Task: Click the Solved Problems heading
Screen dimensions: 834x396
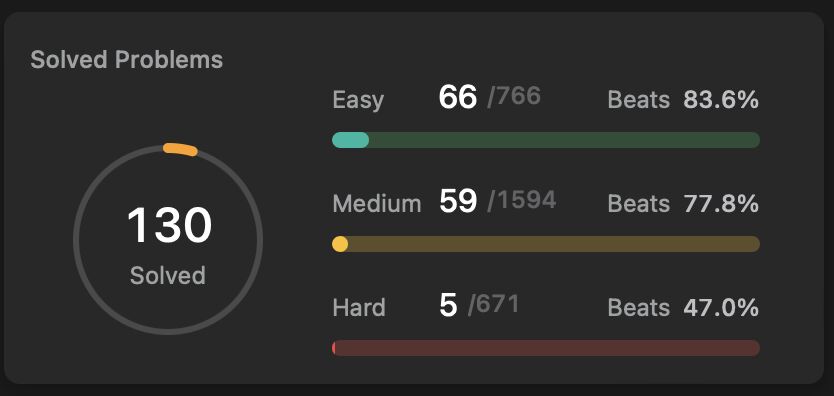Action: point(127,60)
